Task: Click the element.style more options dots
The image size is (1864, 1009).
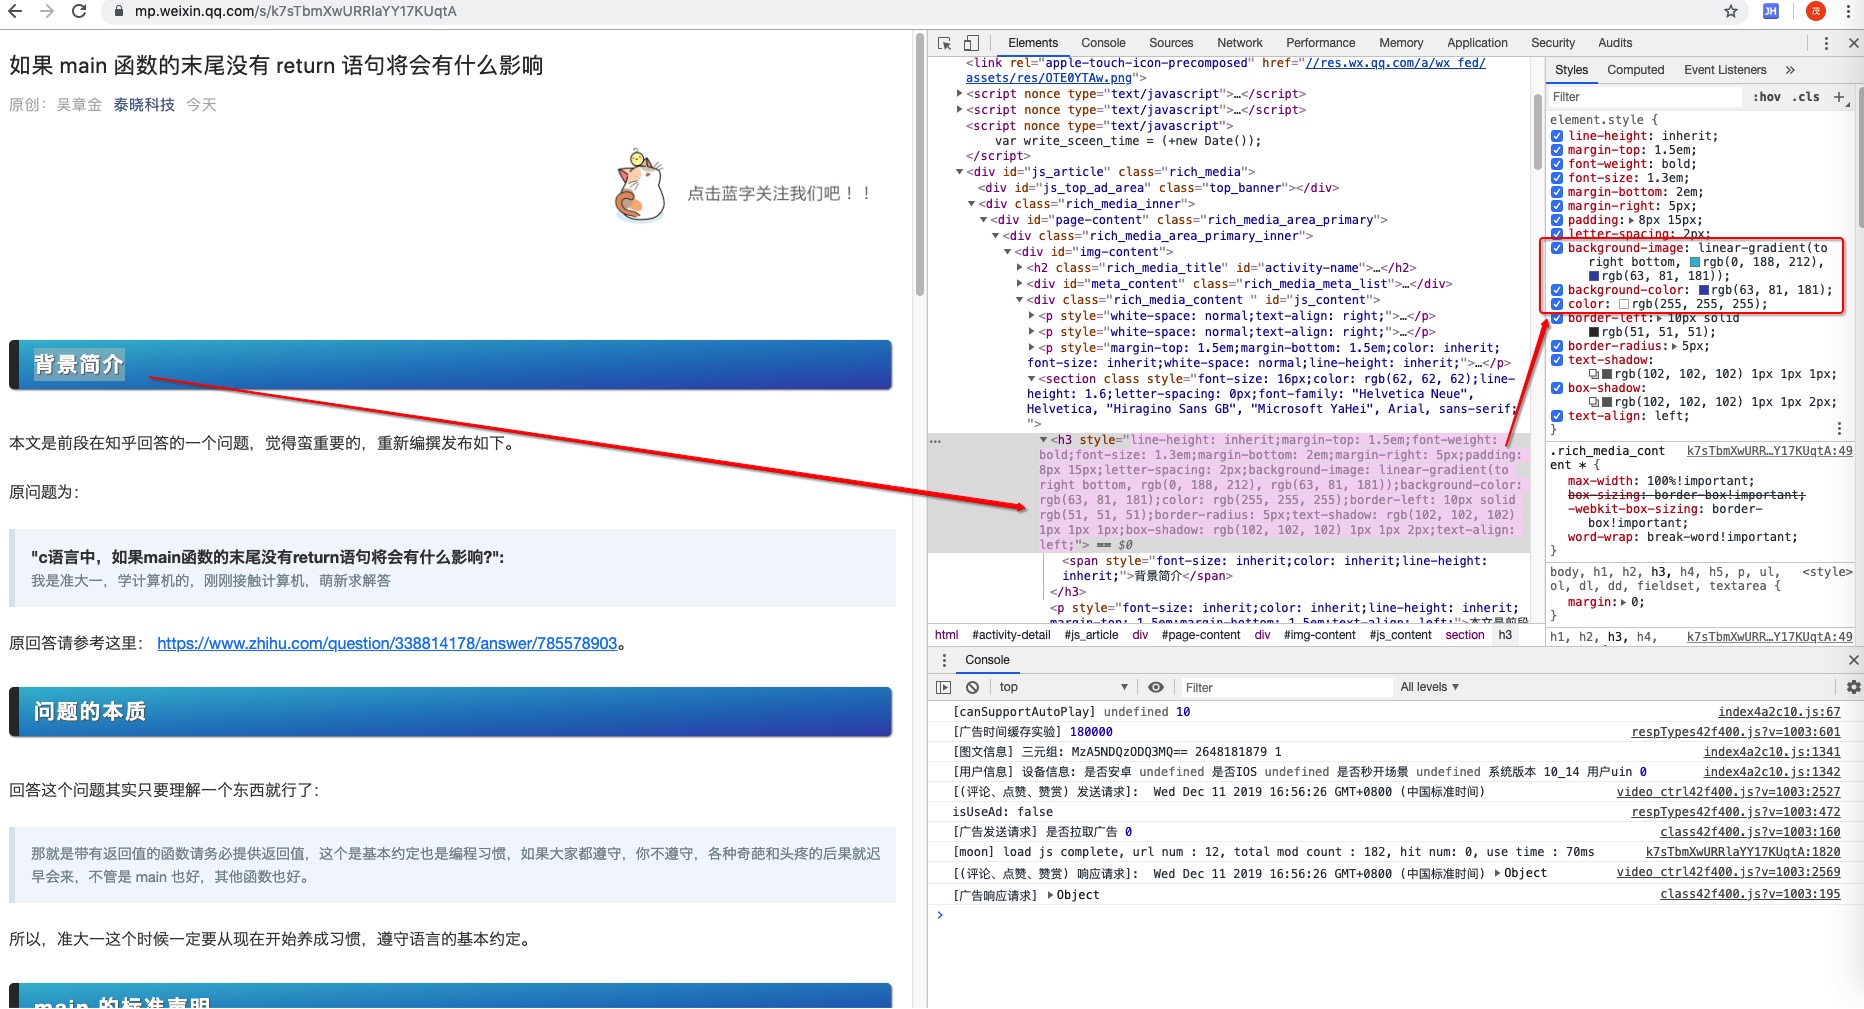Action: [1839, 428]
